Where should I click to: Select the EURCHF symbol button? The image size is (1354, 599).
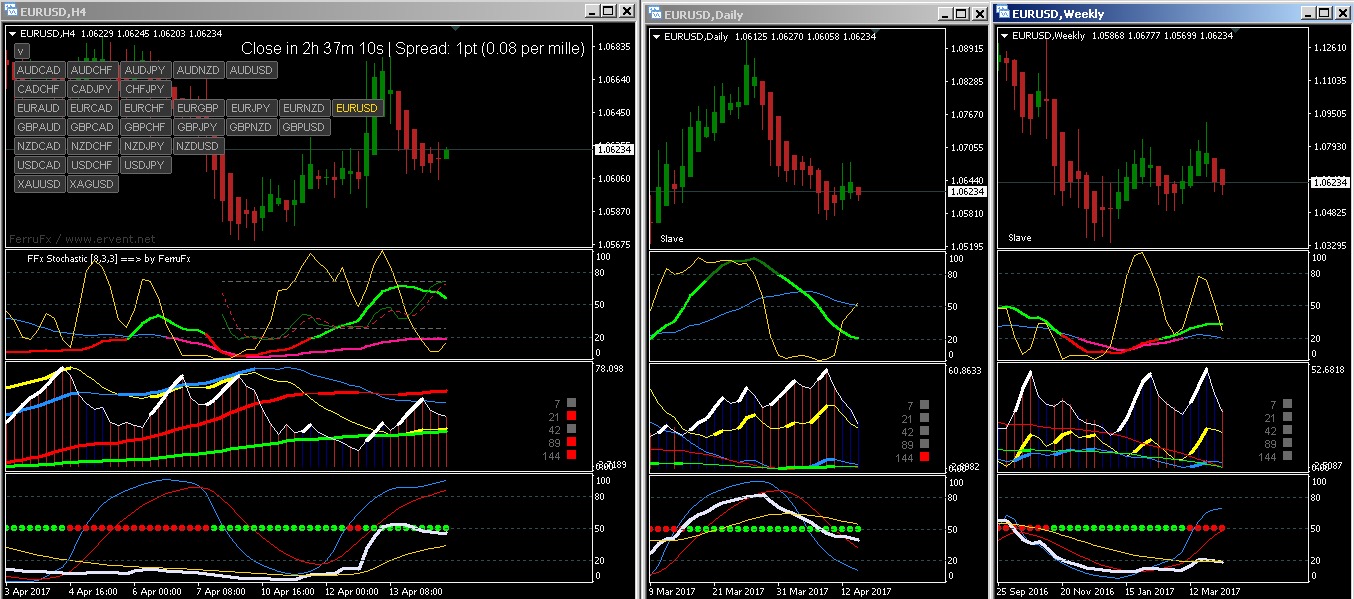[146, 108]
